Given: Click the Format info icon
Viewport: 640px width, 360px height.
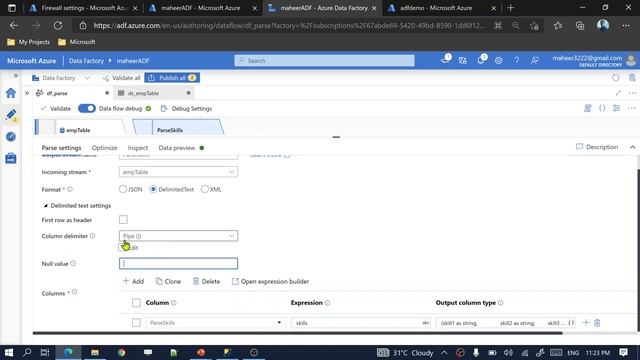Looking at the screenshot, I should click(x=70, y=189).
